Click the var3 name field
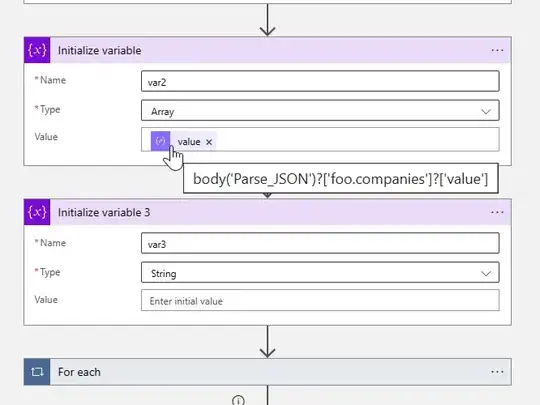 [x=320, y=243]
